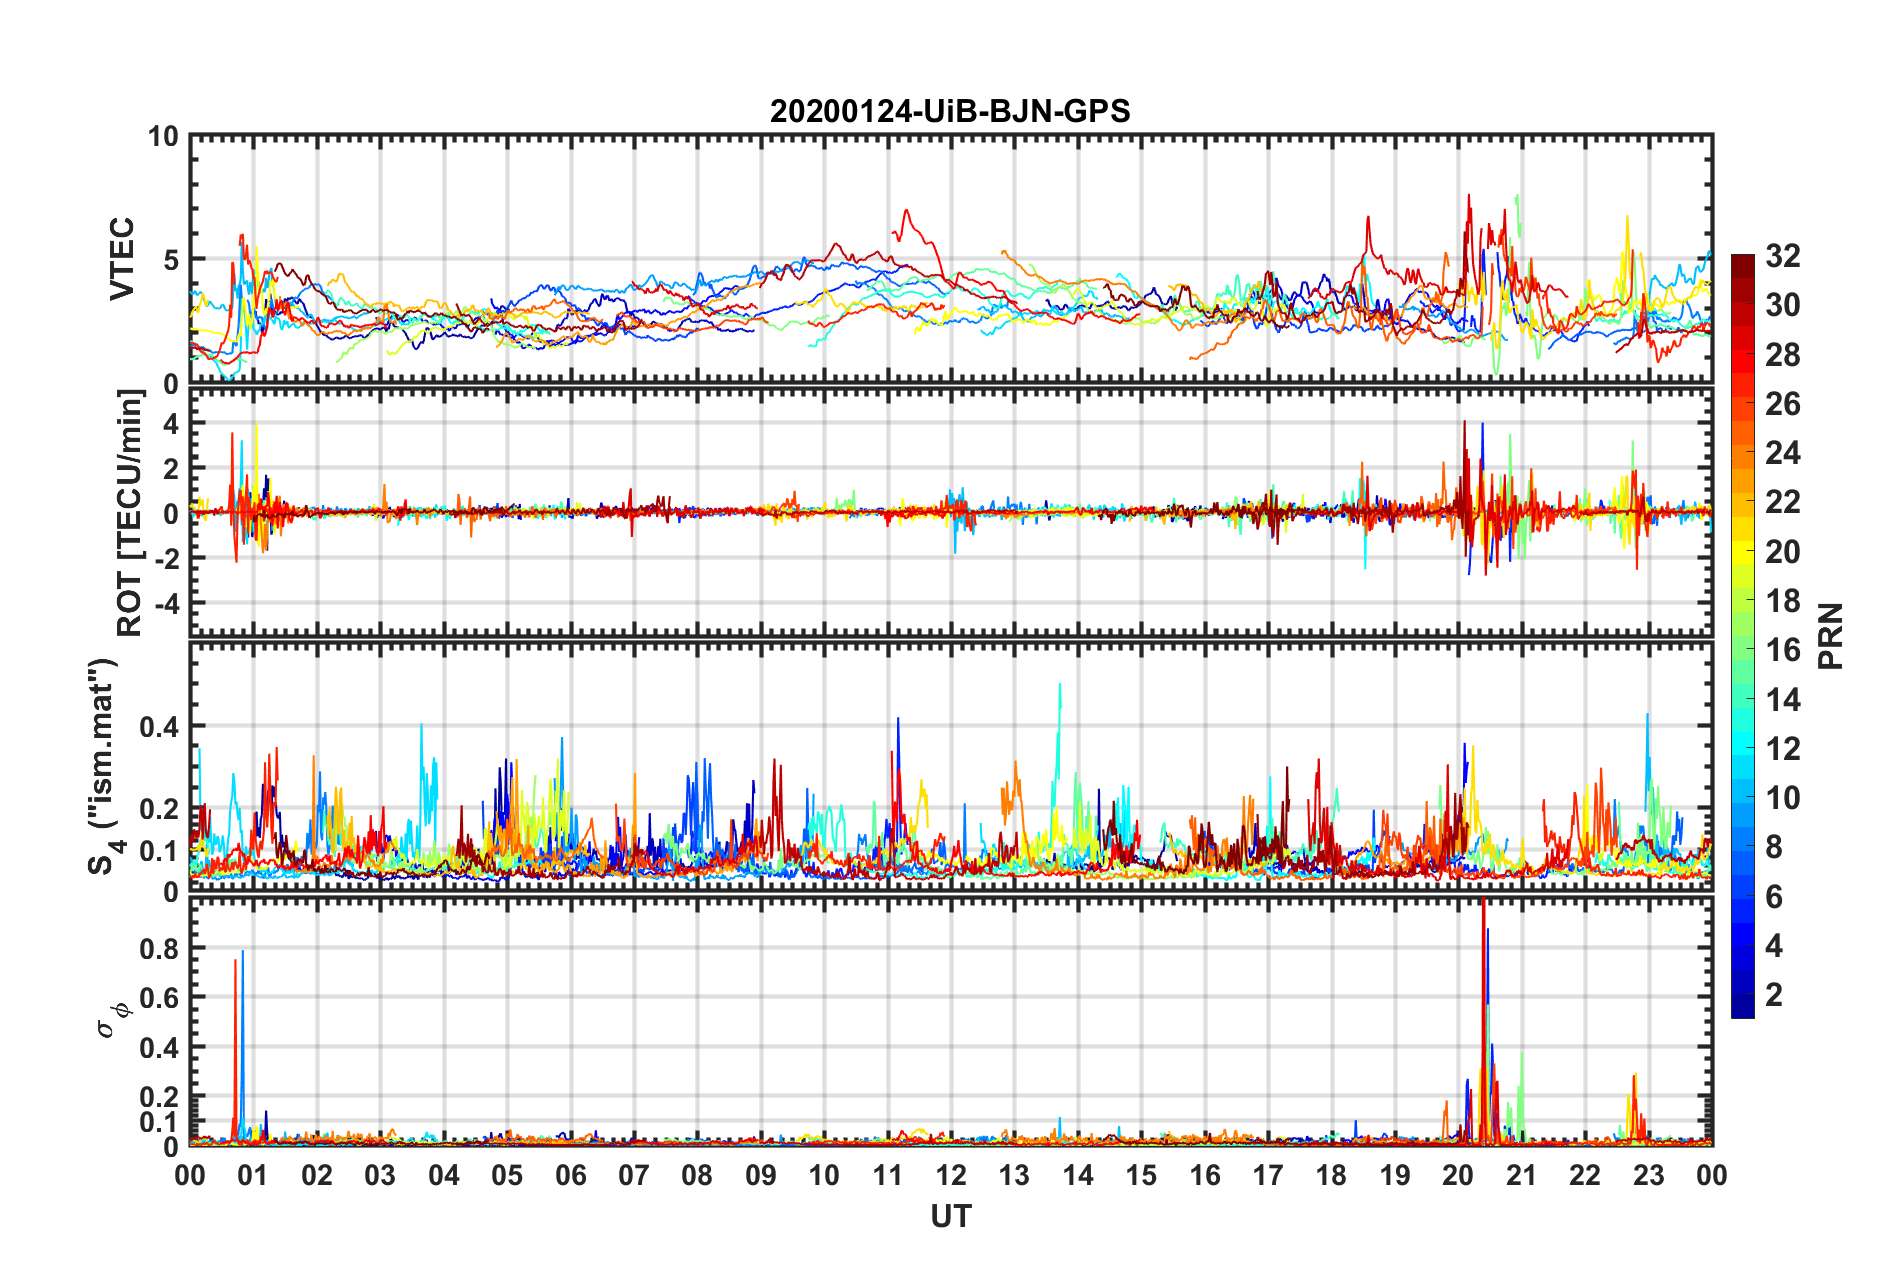Click sigma phi panel y-tick 0.8

(159, 948)
